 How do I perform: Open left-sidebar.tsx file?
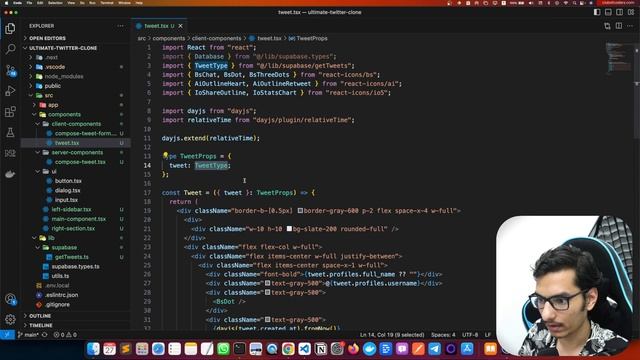pos(76,209)
